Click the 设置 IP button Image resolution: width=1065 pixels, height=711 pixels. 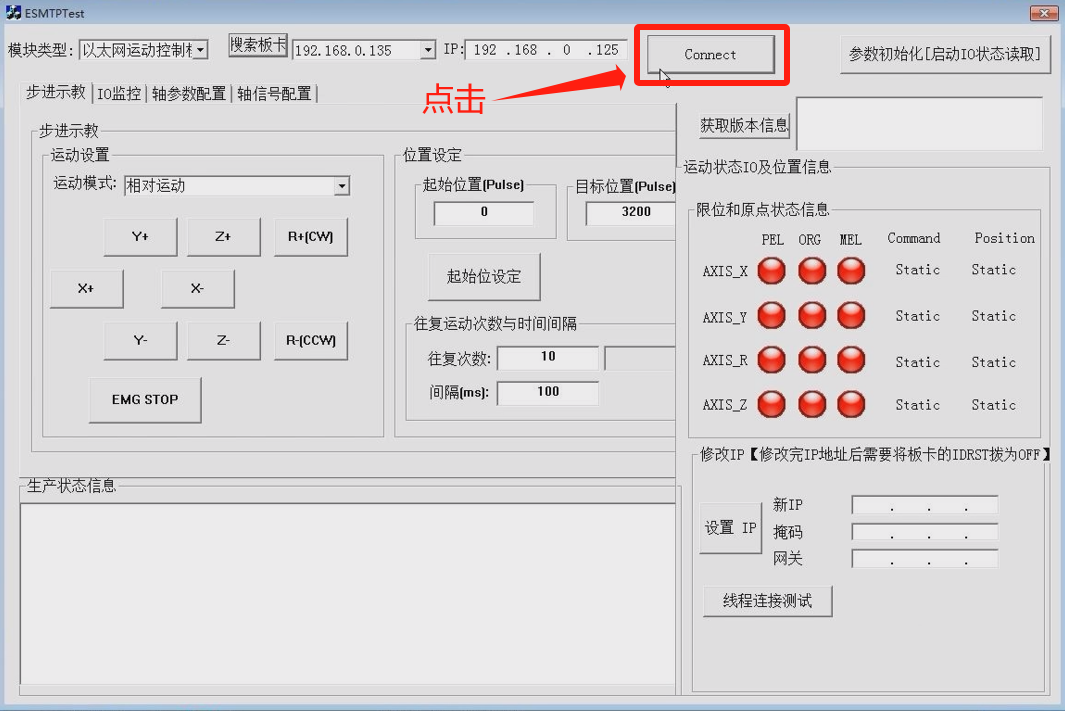730,528
